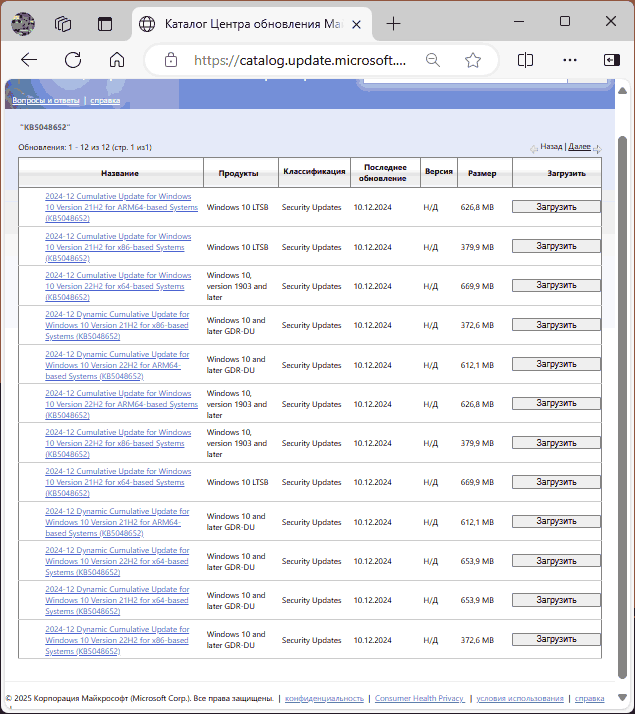
Task: Close the Каталог Центра обновления tab
Action: (356, 25)
